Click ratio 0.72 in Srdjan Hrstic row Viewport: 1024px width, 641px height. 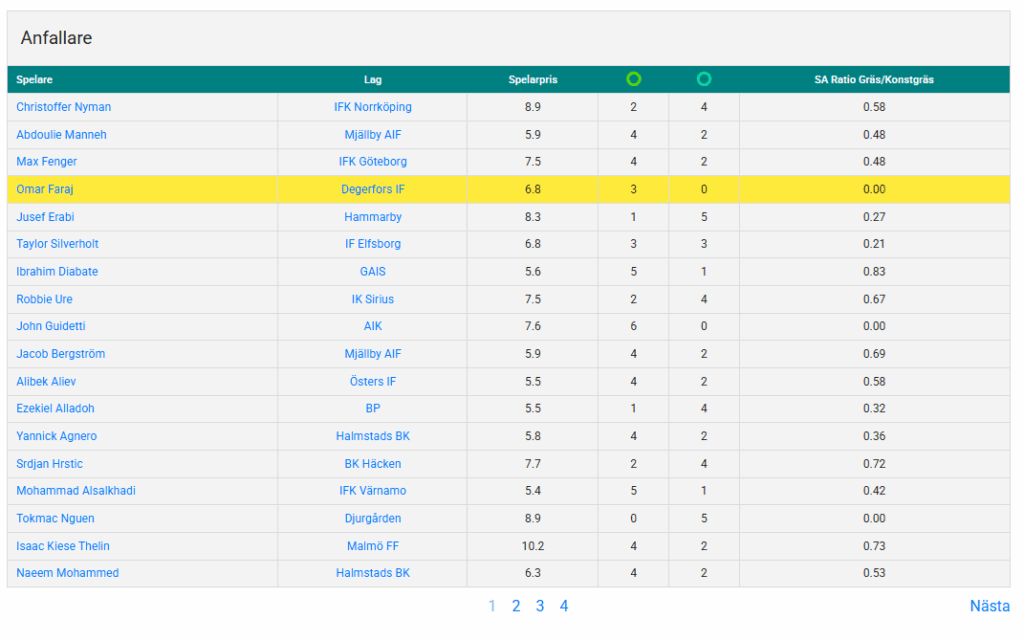[874, 463]
